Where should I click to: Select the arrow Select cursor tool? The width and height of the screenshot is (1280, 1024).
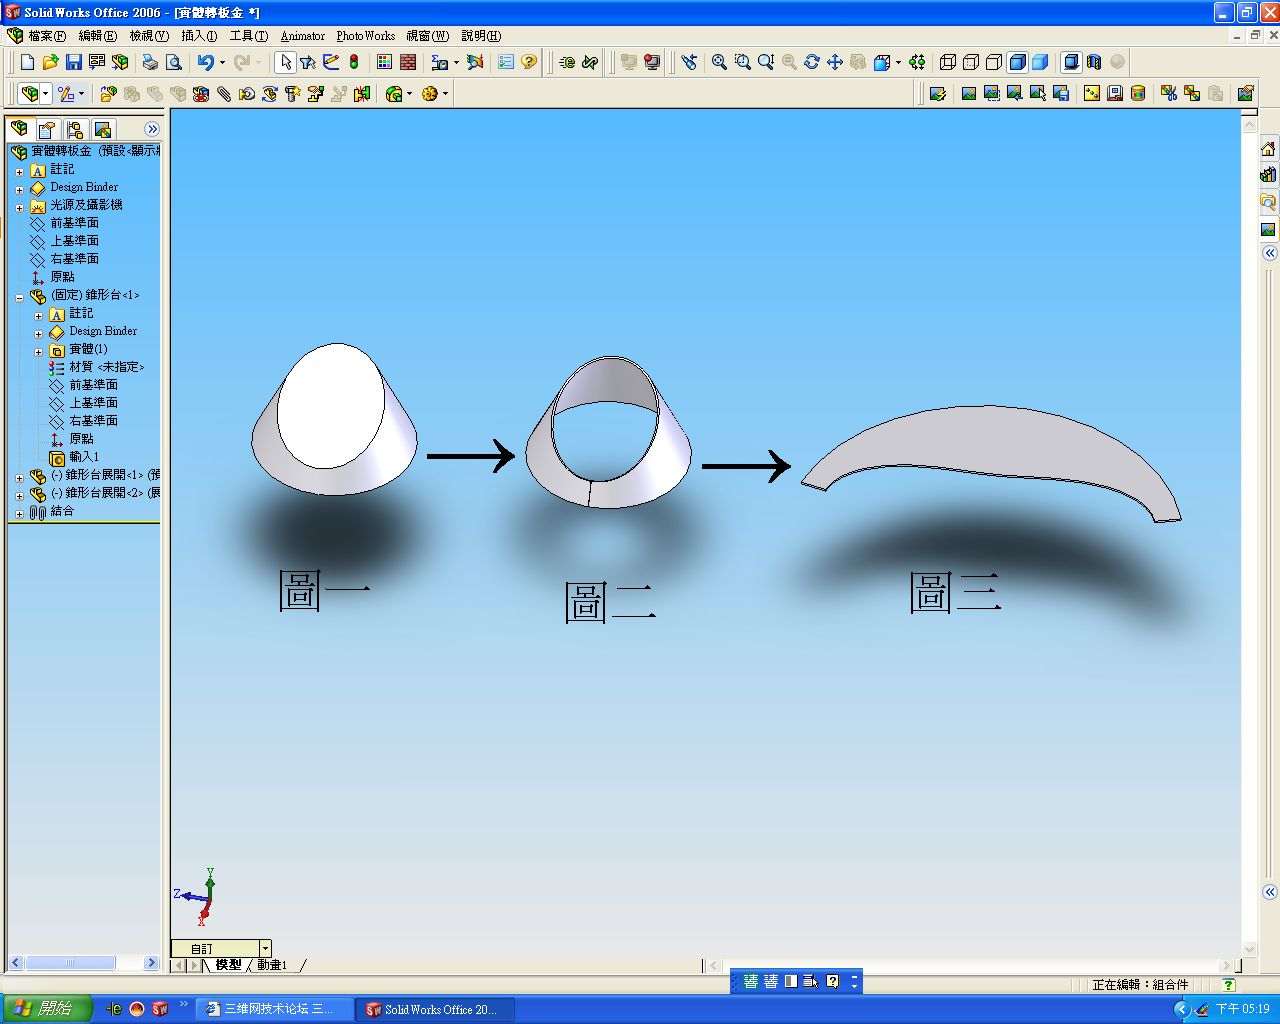(x=285, y=62)
